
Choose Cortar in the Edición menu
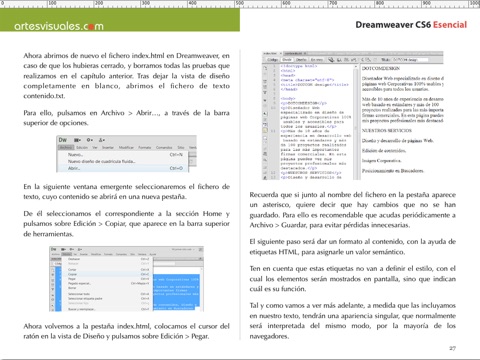tap(107, 269)
